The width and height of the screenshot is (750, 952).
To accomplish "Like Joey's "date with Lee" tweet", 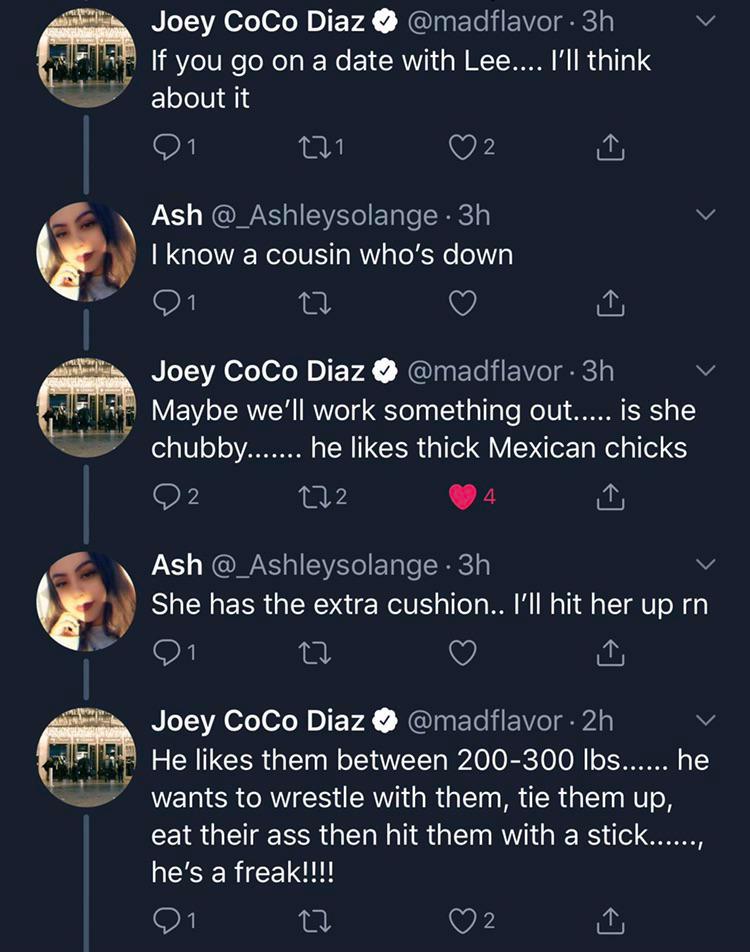I will (462, 147).
